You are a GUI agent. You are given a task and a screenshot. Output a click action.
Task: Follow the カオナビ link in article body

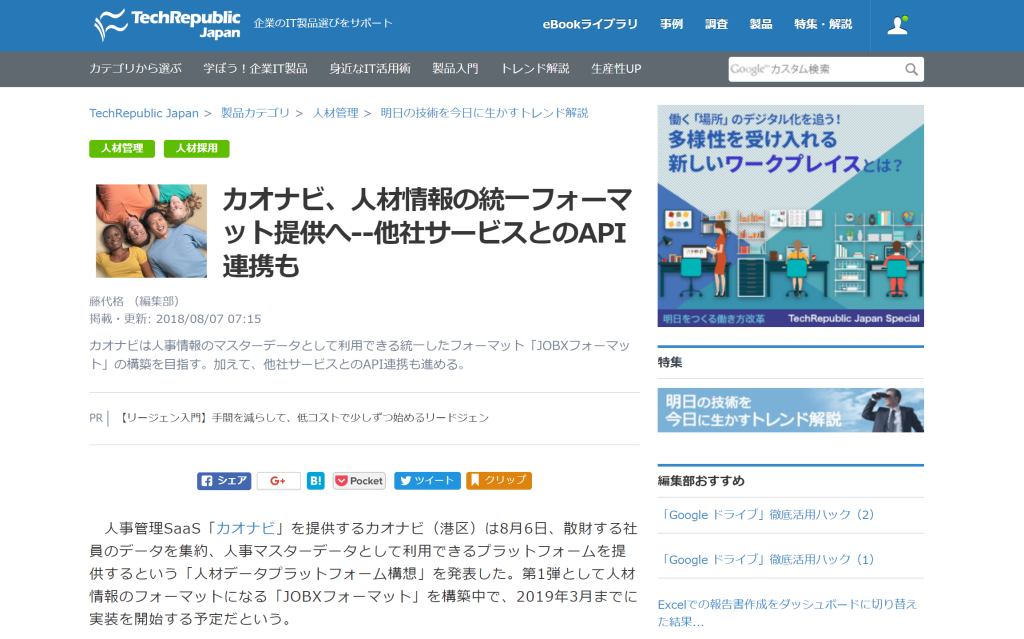[246, 528]
